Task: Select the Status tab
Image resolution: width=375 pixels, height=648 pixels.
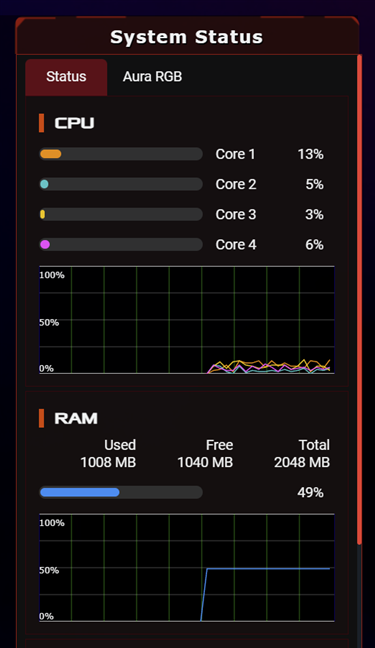Action: pyautogui.click(x=66, y=77)
